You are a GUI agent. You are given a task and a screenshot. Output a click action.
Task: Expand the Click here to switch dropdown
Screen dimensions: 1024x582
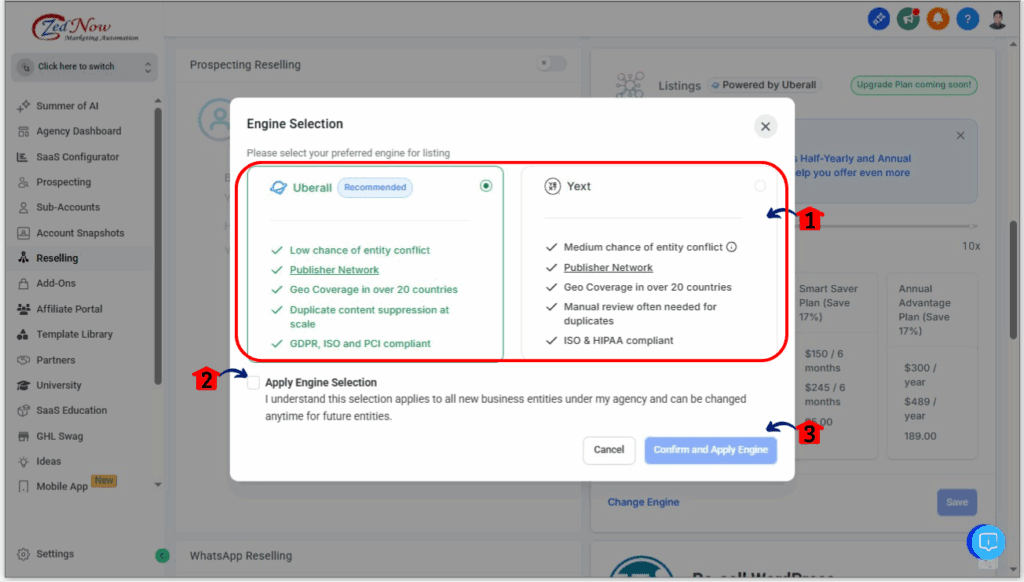[x=84, y=67]
